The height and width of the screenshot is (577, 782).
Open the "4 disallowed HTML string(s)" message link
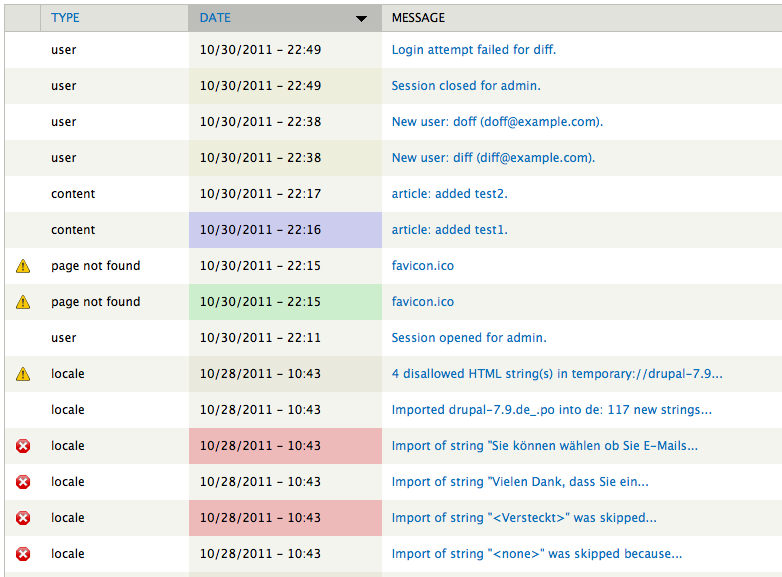pyautogui.click(x=556, y=374)
